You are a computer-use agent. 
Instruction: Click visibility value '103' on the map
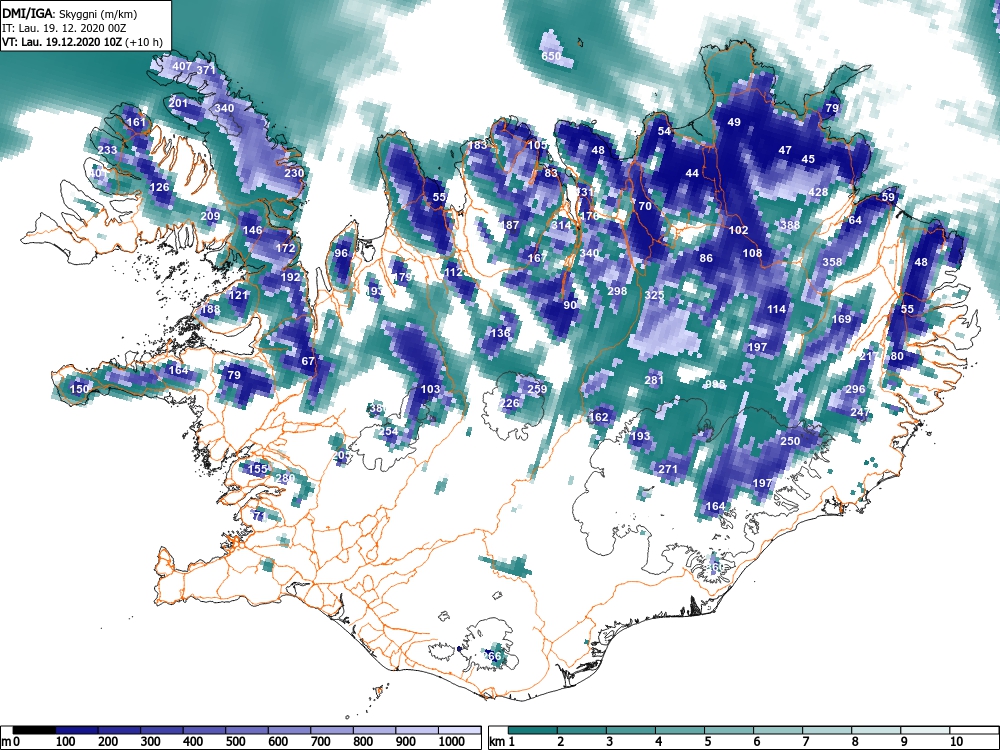coord(430,389)
